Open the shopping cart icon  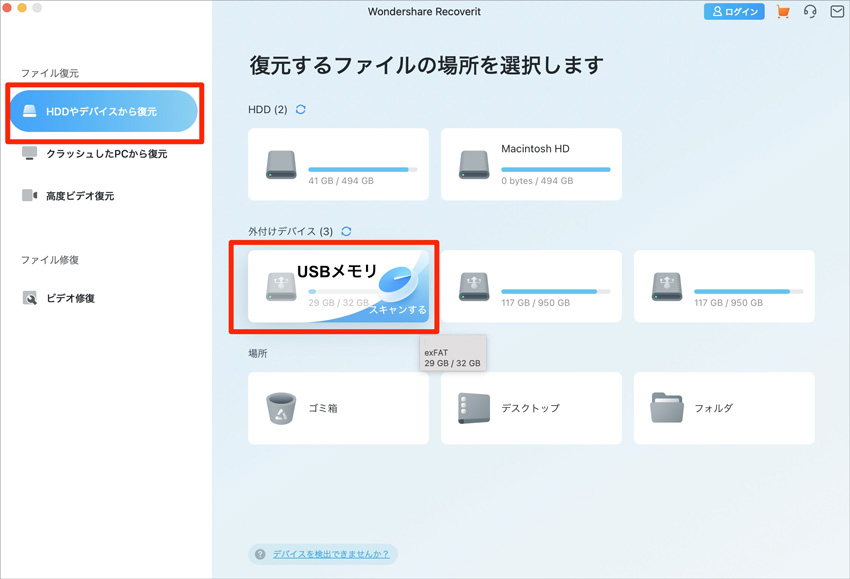[x=783, y=11]
